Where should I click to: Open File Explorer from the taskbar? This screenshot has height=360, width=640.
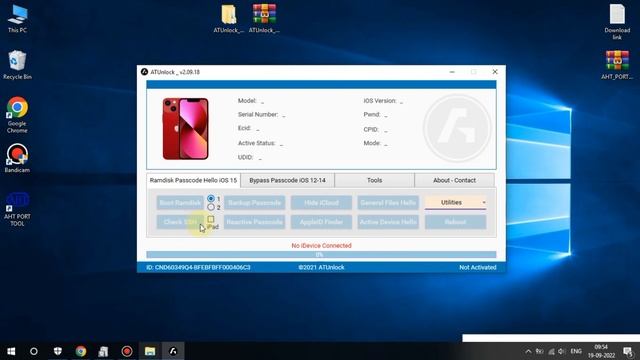(150, 351)
